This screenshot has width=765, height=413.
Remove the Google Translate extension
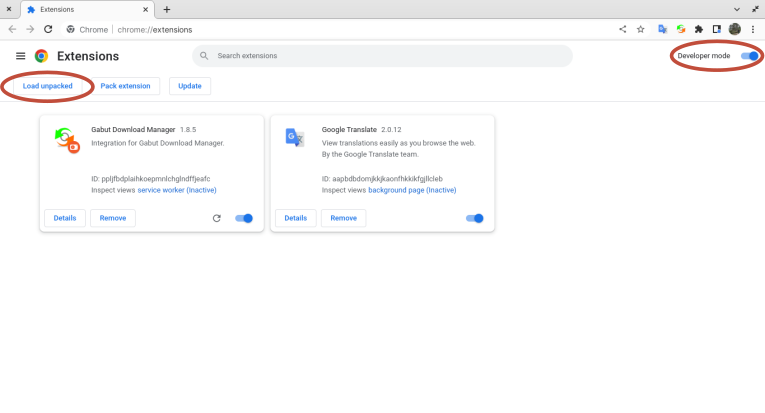[x=343, y=218]
